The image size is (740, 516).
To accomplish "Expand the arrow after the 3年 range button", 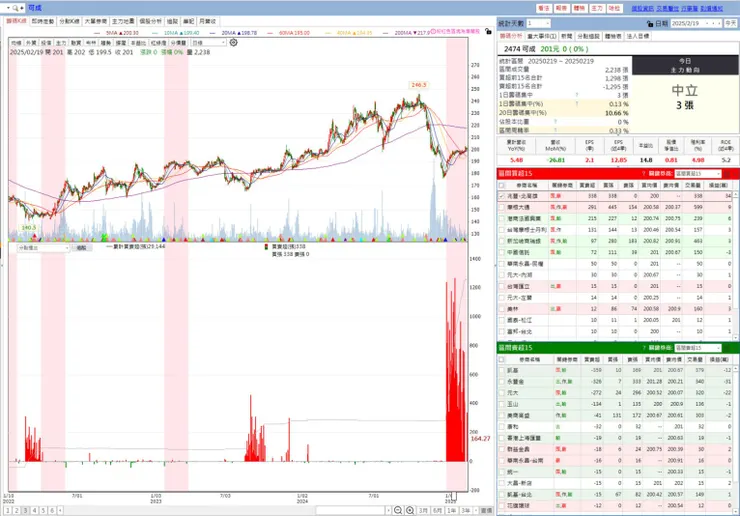I will (x=476, y=510).
